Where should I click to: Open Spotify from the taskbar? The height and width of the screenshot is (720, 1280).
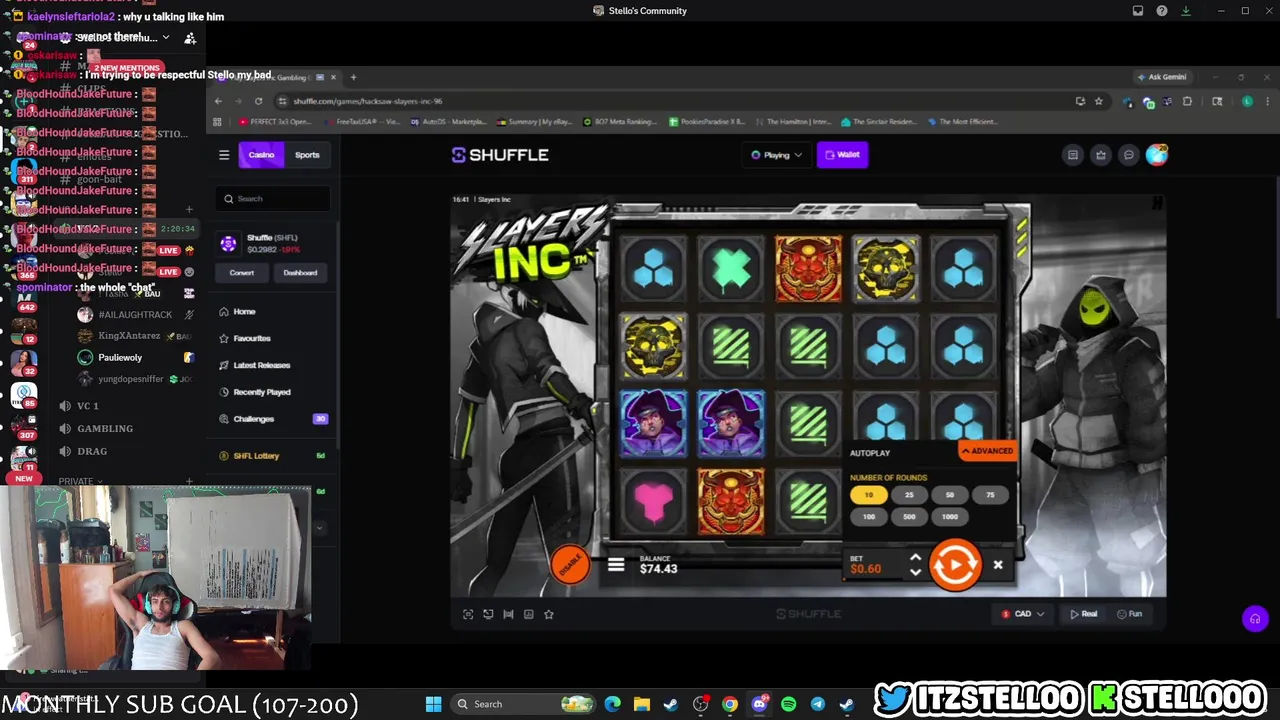788,704
